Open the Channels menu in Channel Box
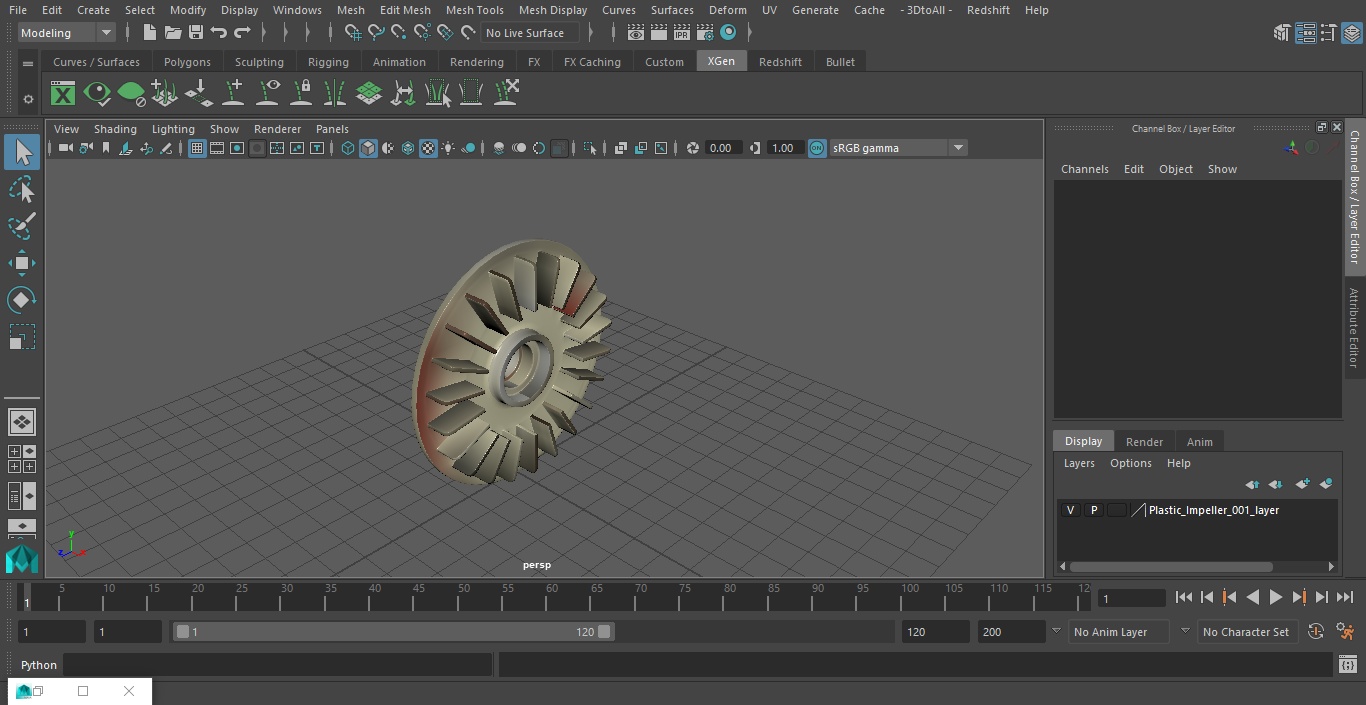 point(1084,169)
